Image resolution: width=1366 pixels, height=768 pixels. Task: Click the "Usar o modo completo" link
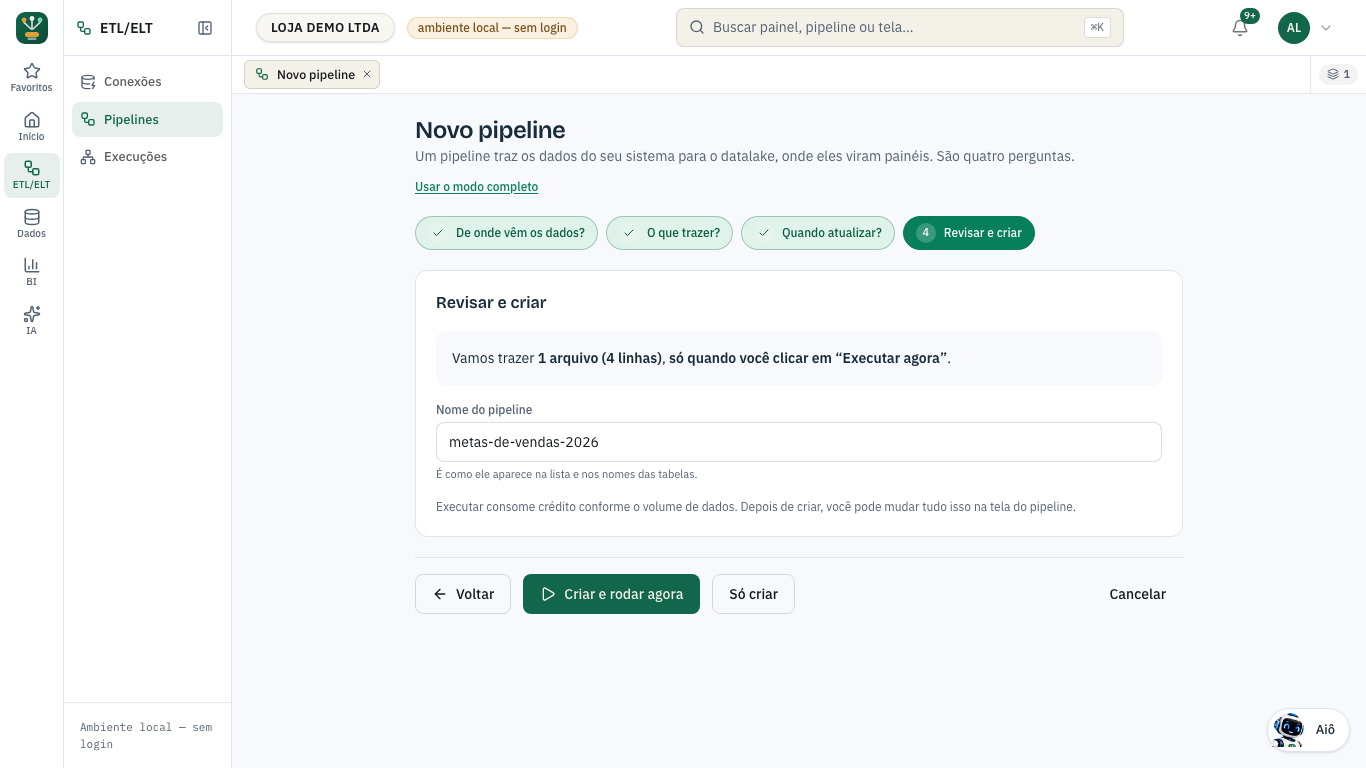coord(477,187)
